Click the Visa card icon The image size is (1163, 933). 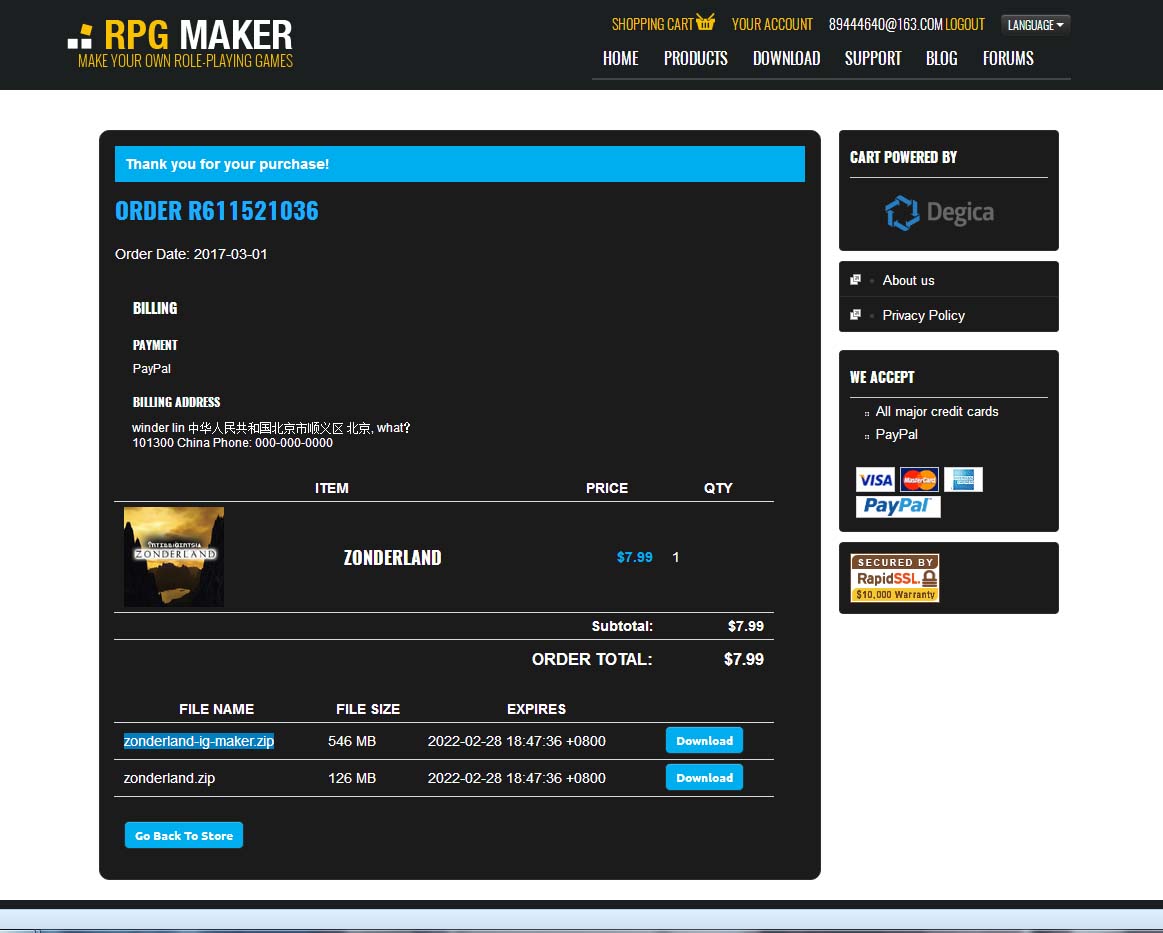pyautogui.click(x=875, y=480)
